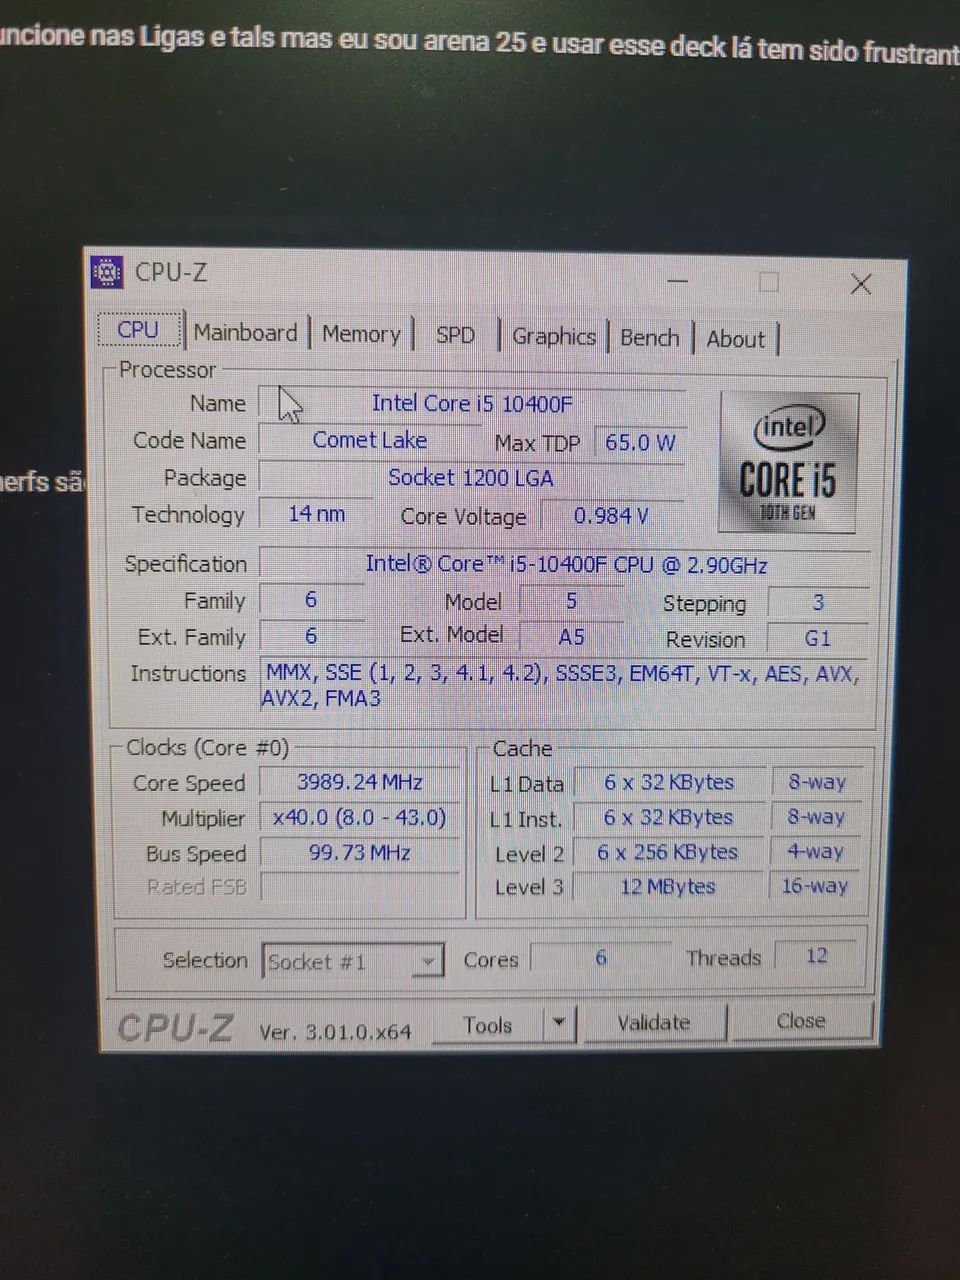Switch to the Mainboard tab
Viewport: 960px width, 1280px height.
coord(246,332)
